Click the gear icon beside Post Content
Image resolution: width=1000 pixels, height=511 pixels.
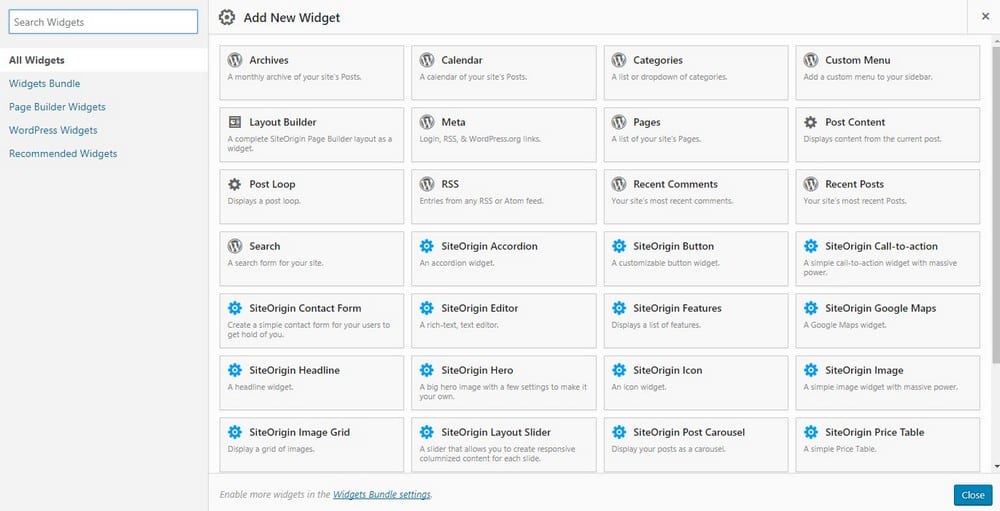[811, 122]
